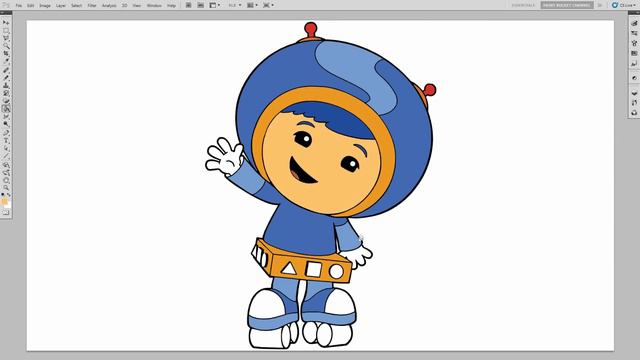This screenshot has height=360, width=640.
Task: Open the Channels panel icon
Action: tap(634, 103)
